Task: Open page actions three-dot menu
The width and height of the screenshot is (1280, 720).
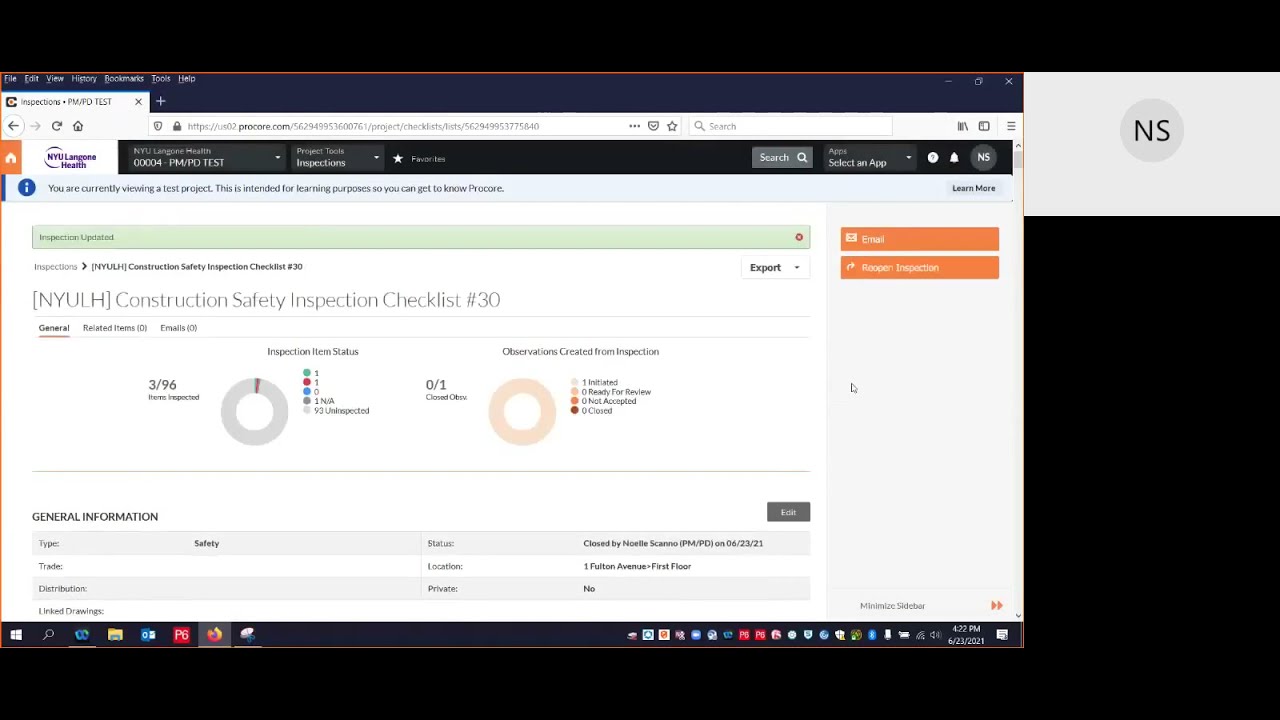Action: (x=634, y=126)
